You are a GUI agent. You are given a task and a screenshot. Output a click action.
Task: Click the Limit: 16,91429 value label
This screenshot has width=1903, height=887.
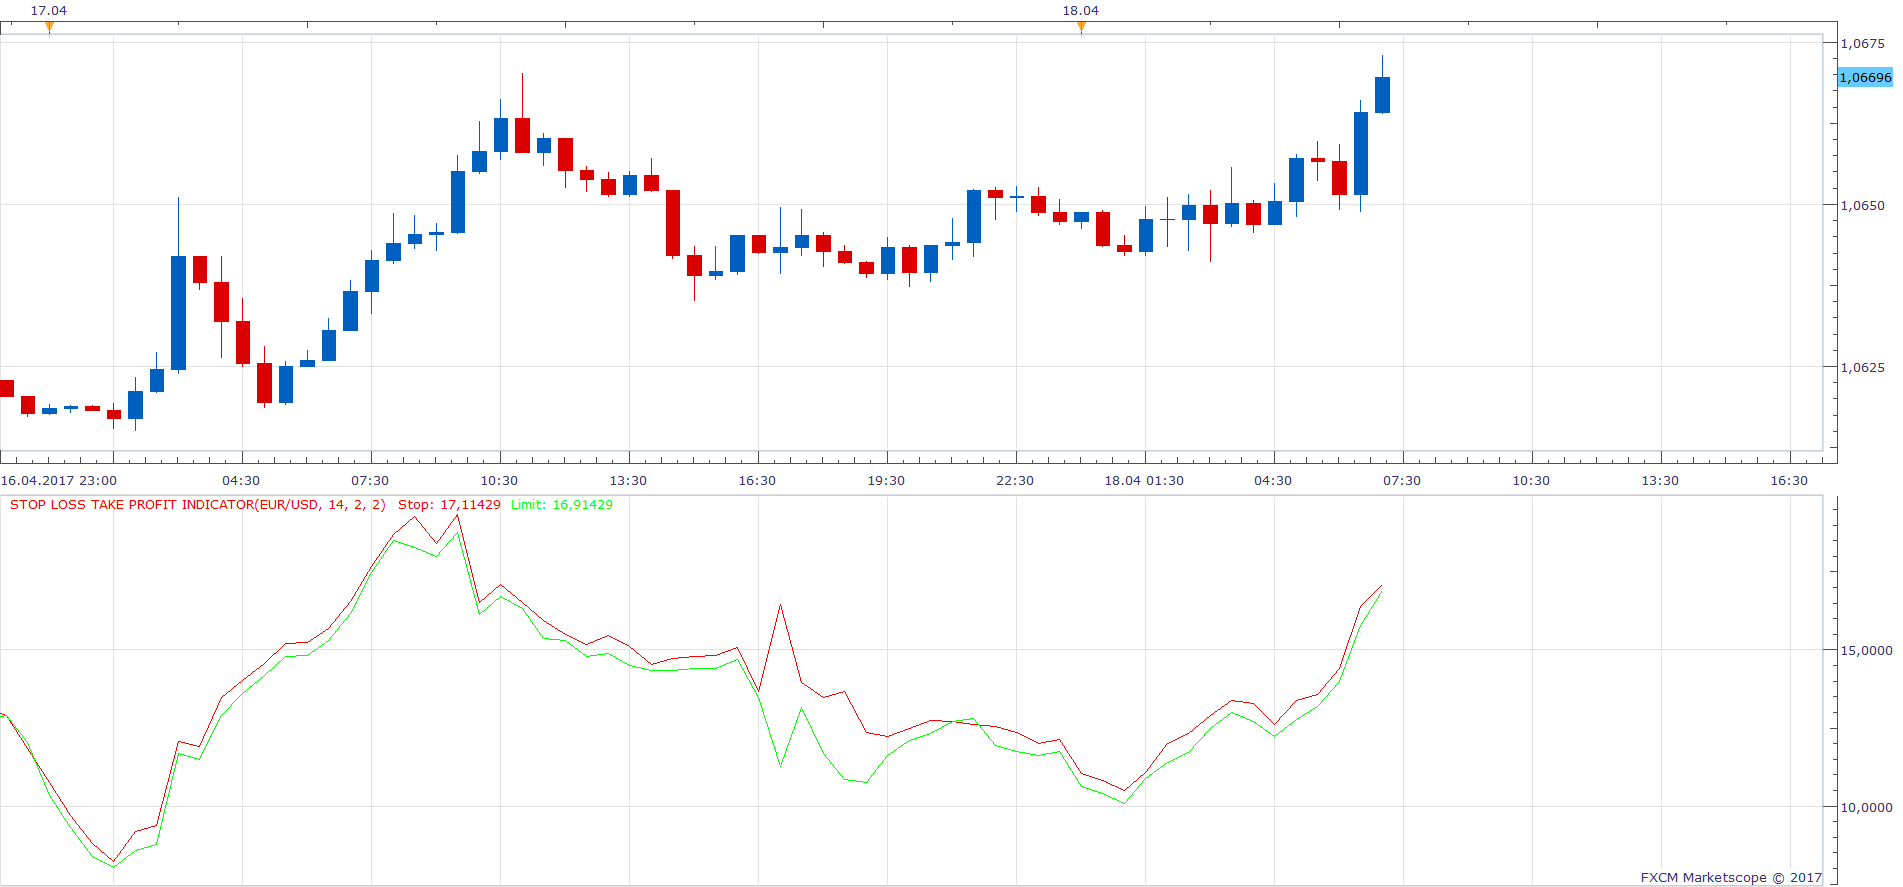tap(562, 505)
